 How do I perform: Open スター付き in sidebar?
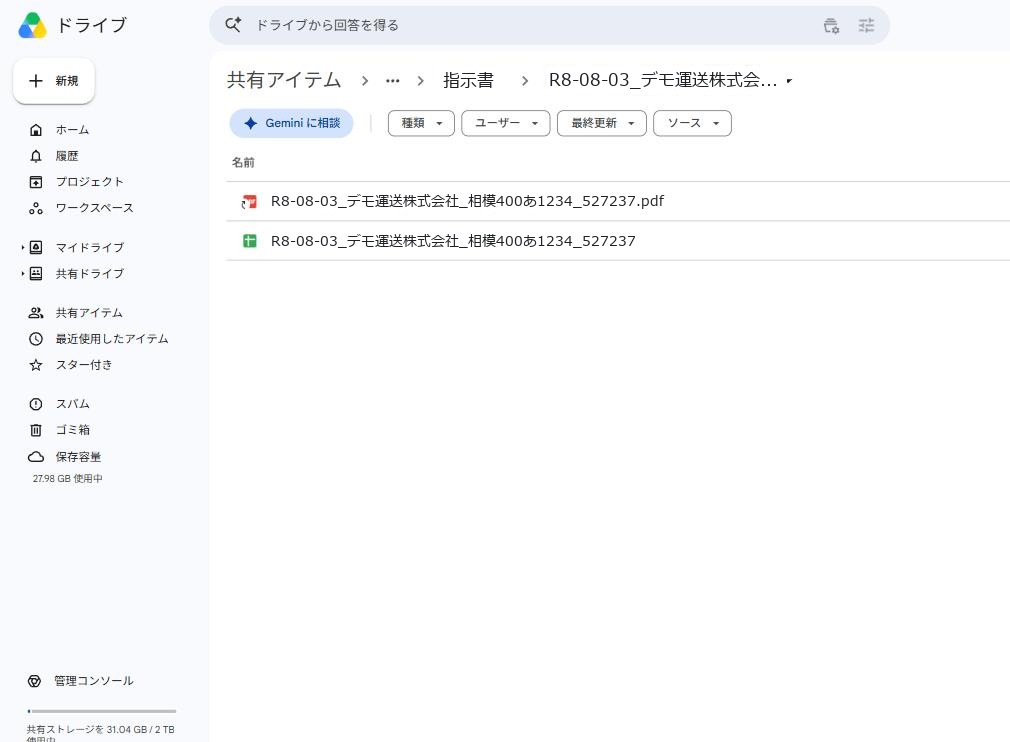pyautogui.click(x=84, y=365)
